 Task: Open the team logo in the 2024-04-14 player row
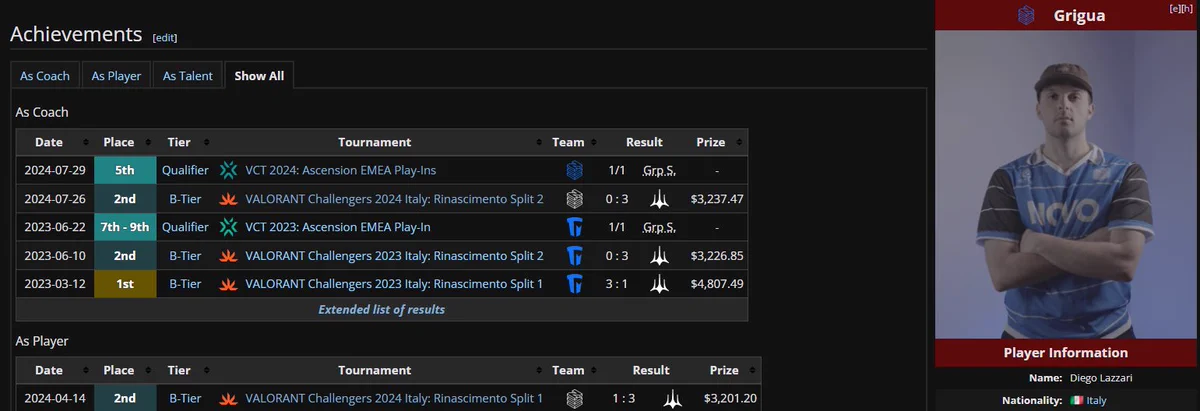click(x=574, y=398)
